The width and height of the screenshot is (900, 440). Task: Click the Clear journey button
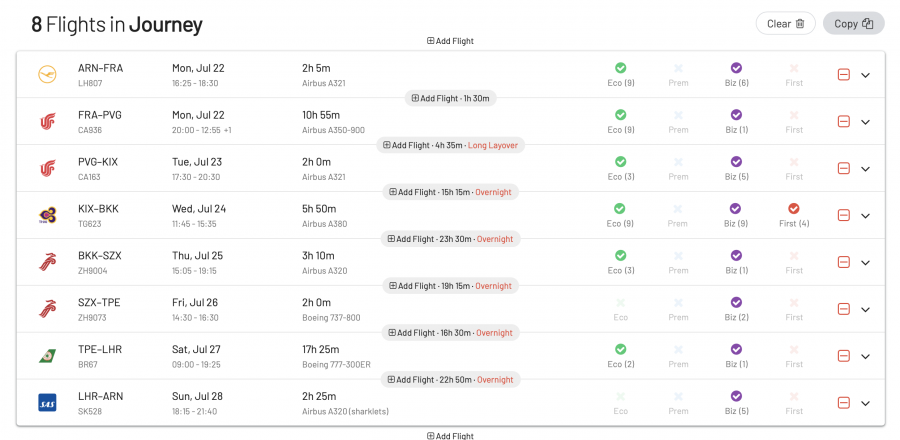[x=785, y=23]
